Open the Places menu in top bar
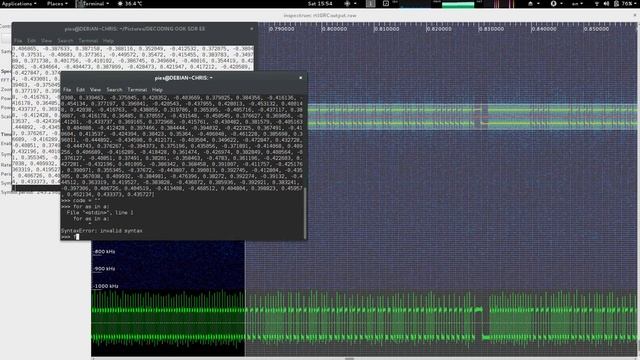 click(57, 4)
